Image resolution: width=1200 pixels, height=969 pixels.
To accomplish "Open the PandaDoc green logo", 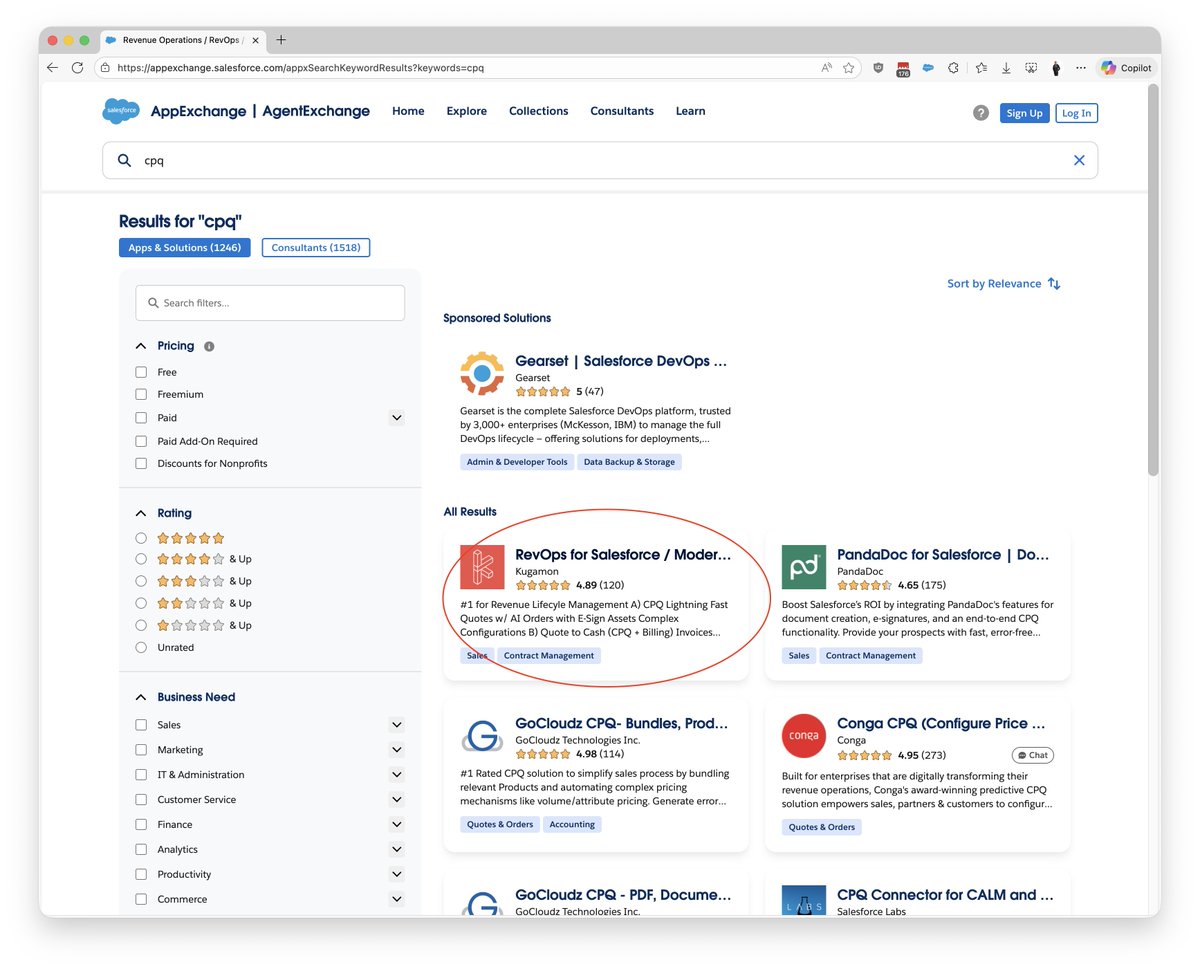I will point(804,567).
